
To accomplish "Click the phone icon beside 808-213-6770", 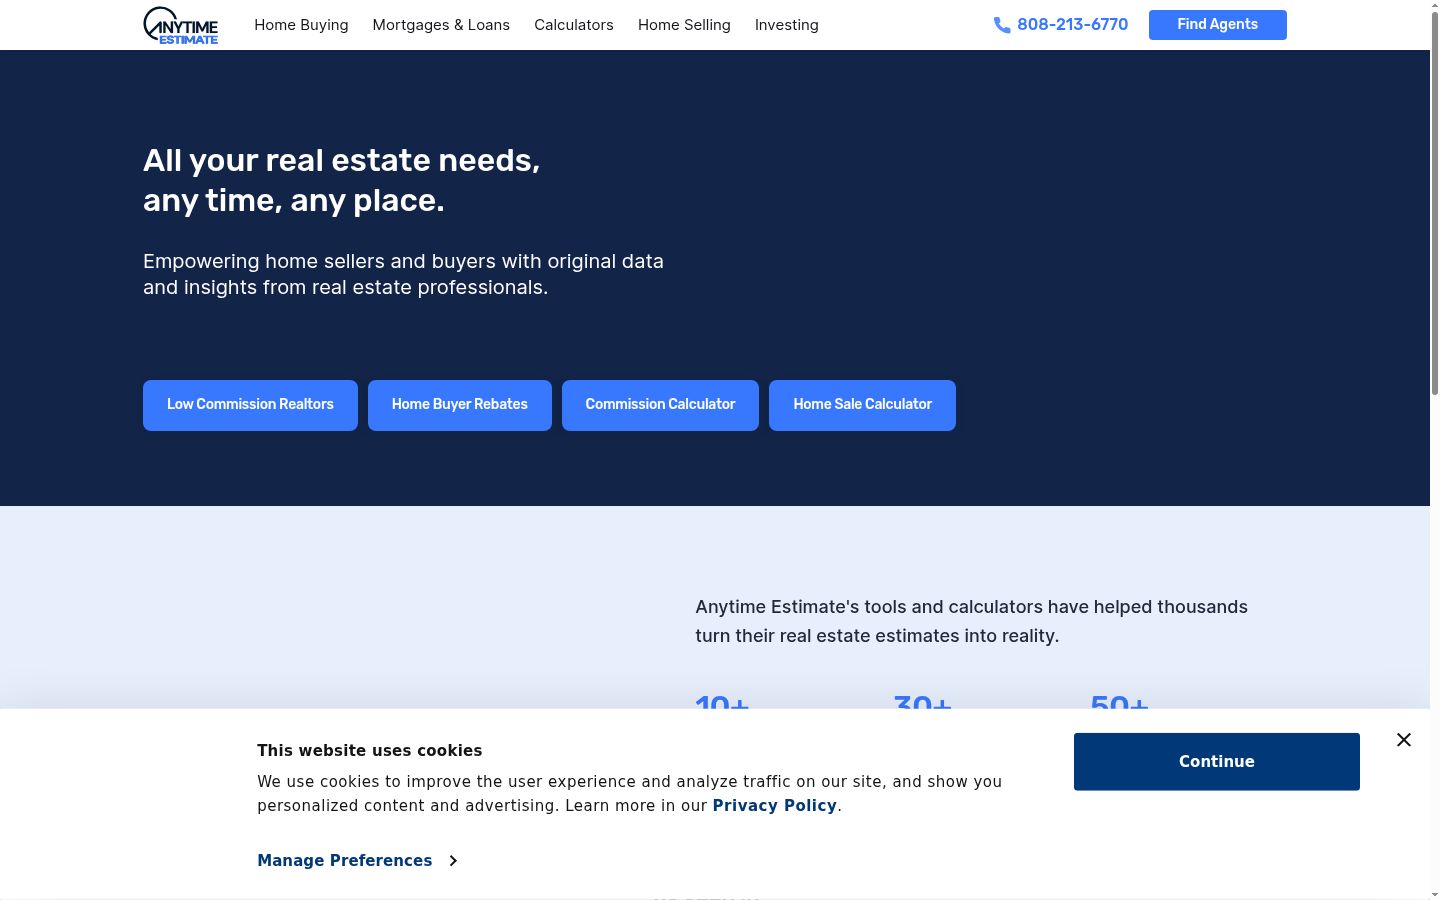I will tap(1002, 25).
